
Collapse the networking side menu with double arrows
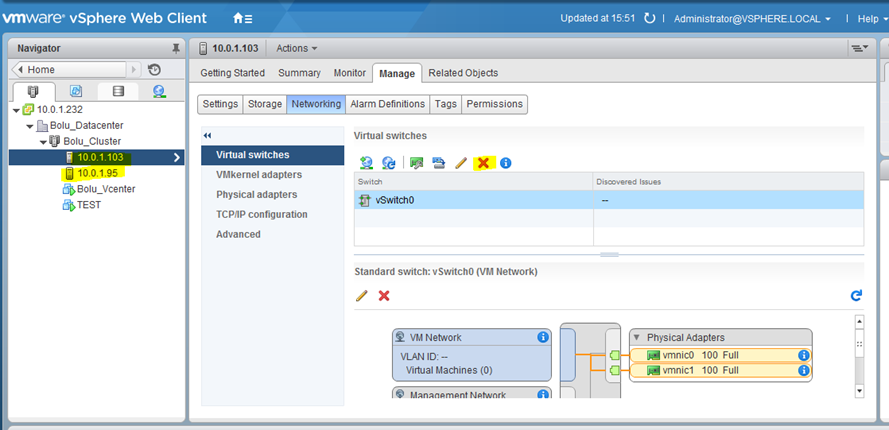207,136
